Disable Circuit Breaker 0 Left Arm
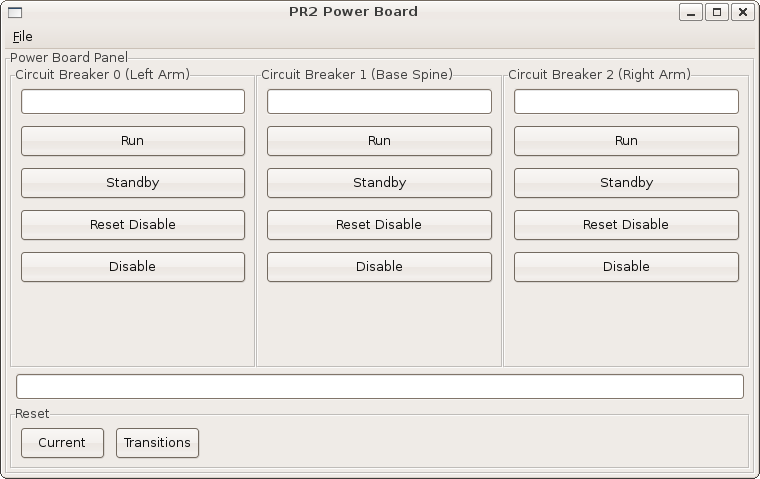Viewport: 760px width, 479px height. tap(133, 267)
